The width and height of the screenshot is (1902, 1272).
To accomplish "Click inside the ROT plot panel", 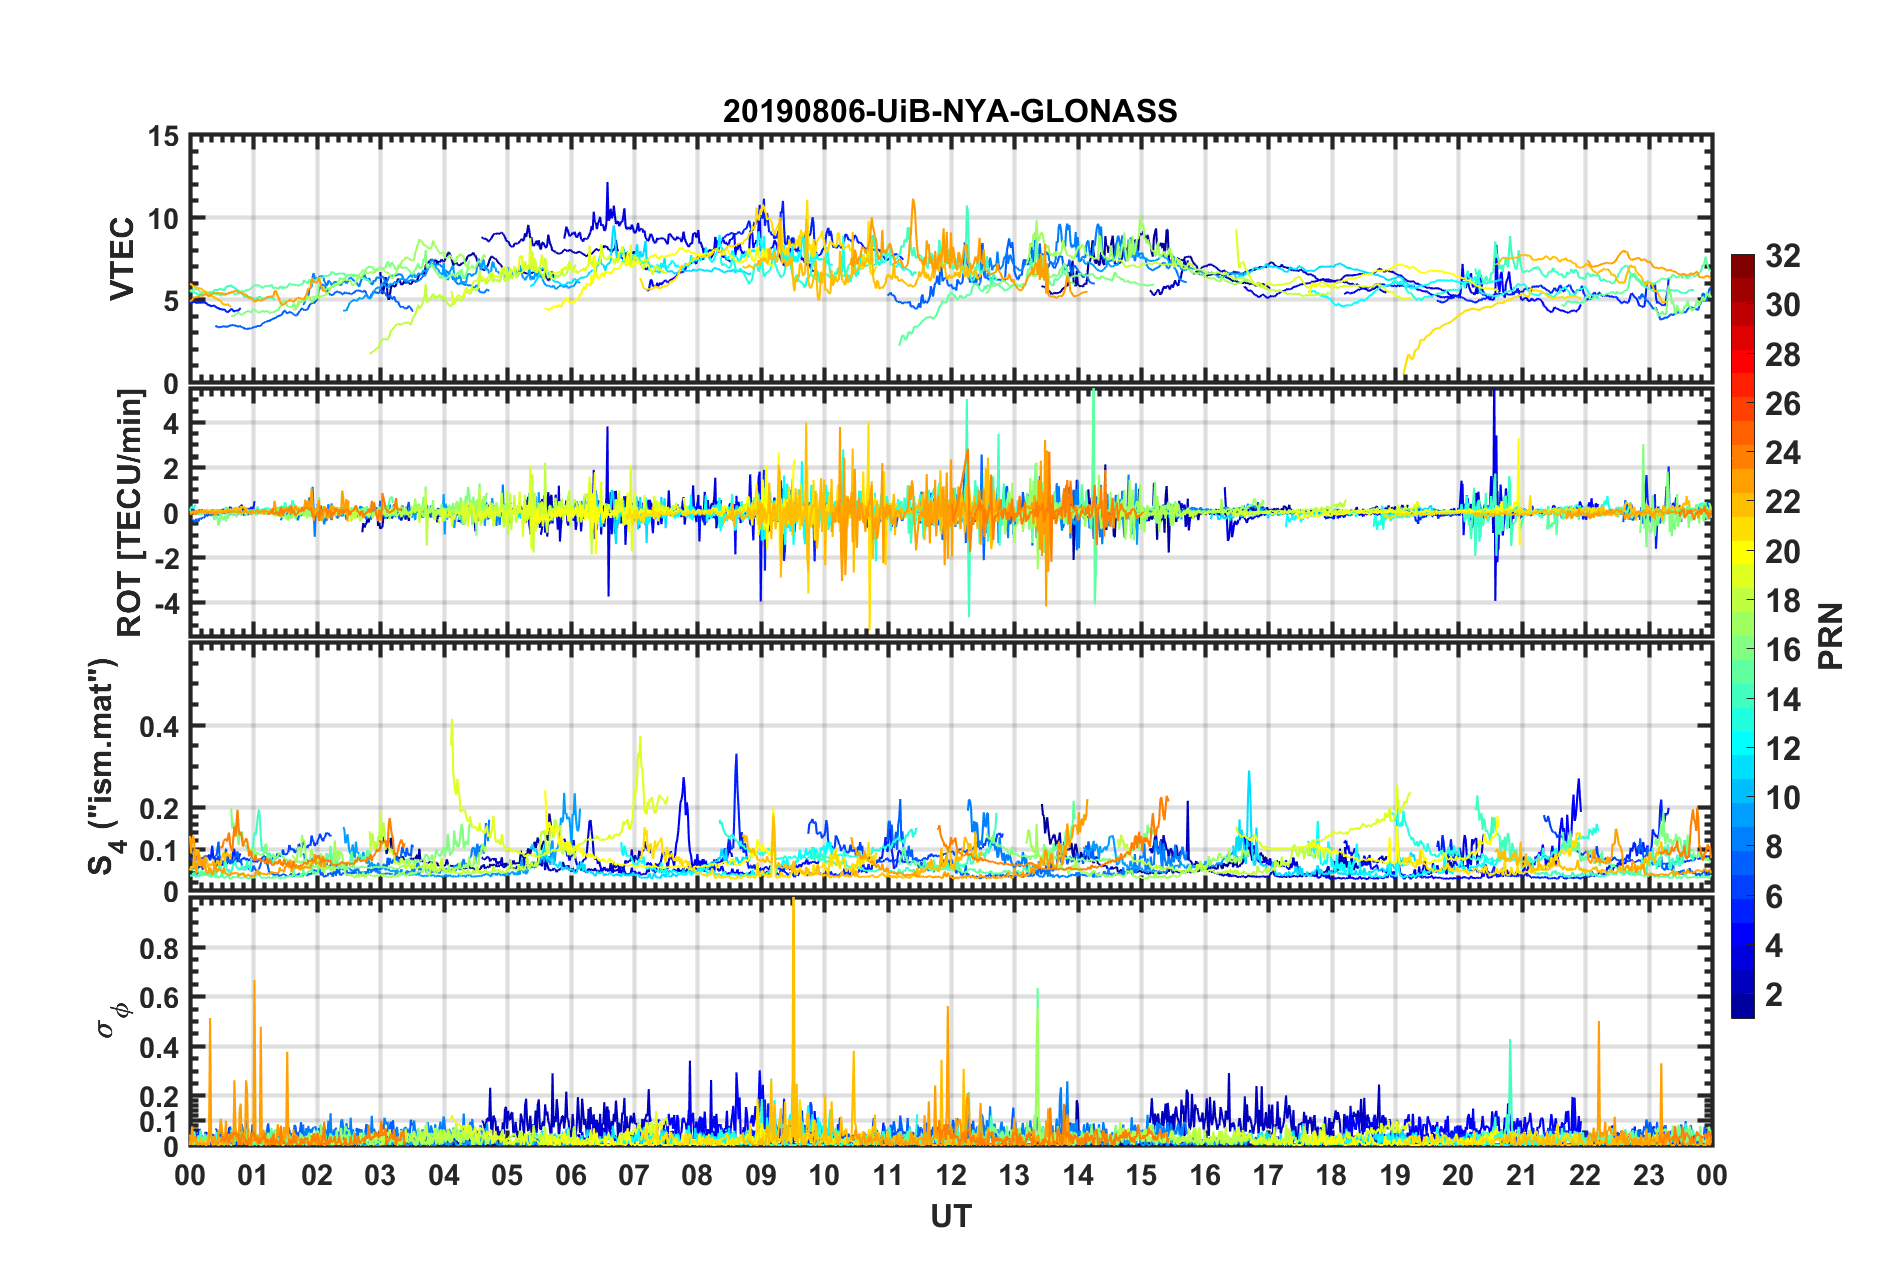I will click(951, 512).
